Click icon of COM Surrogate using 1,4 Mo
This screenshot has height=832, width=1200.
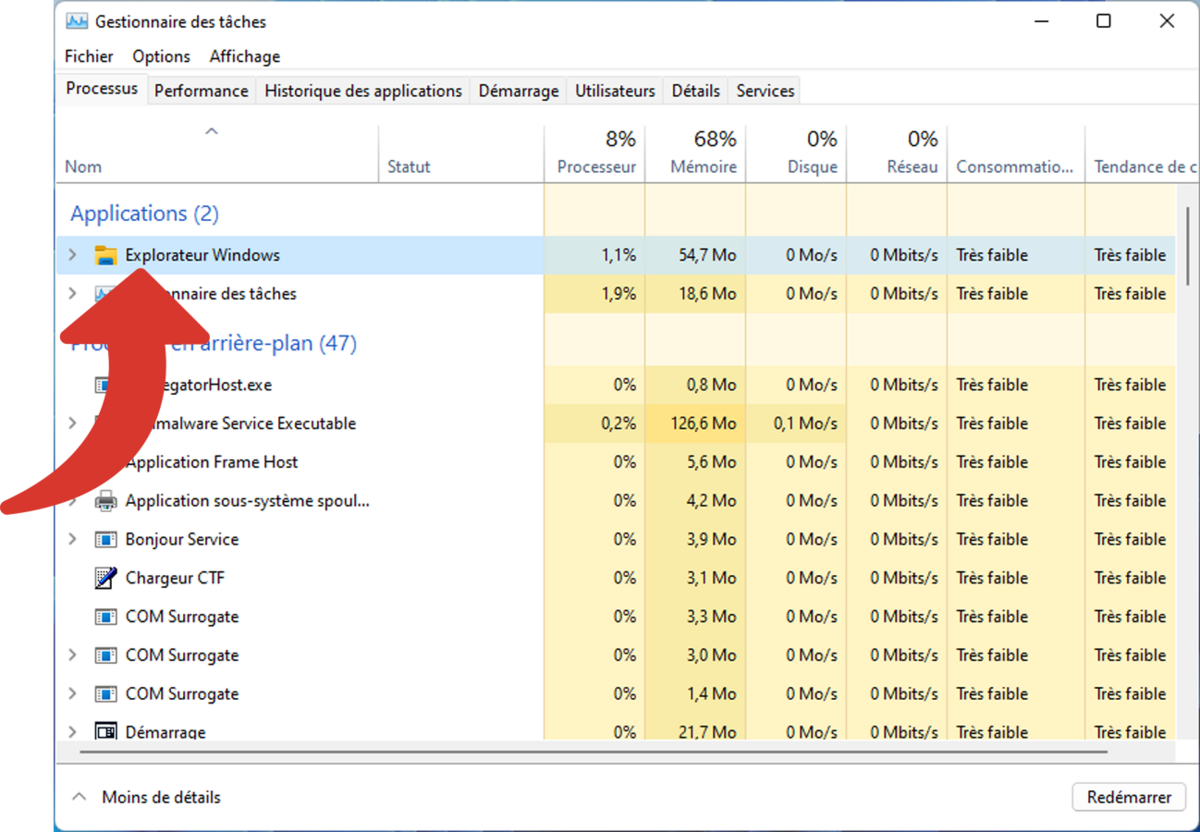tap(105, 694)
